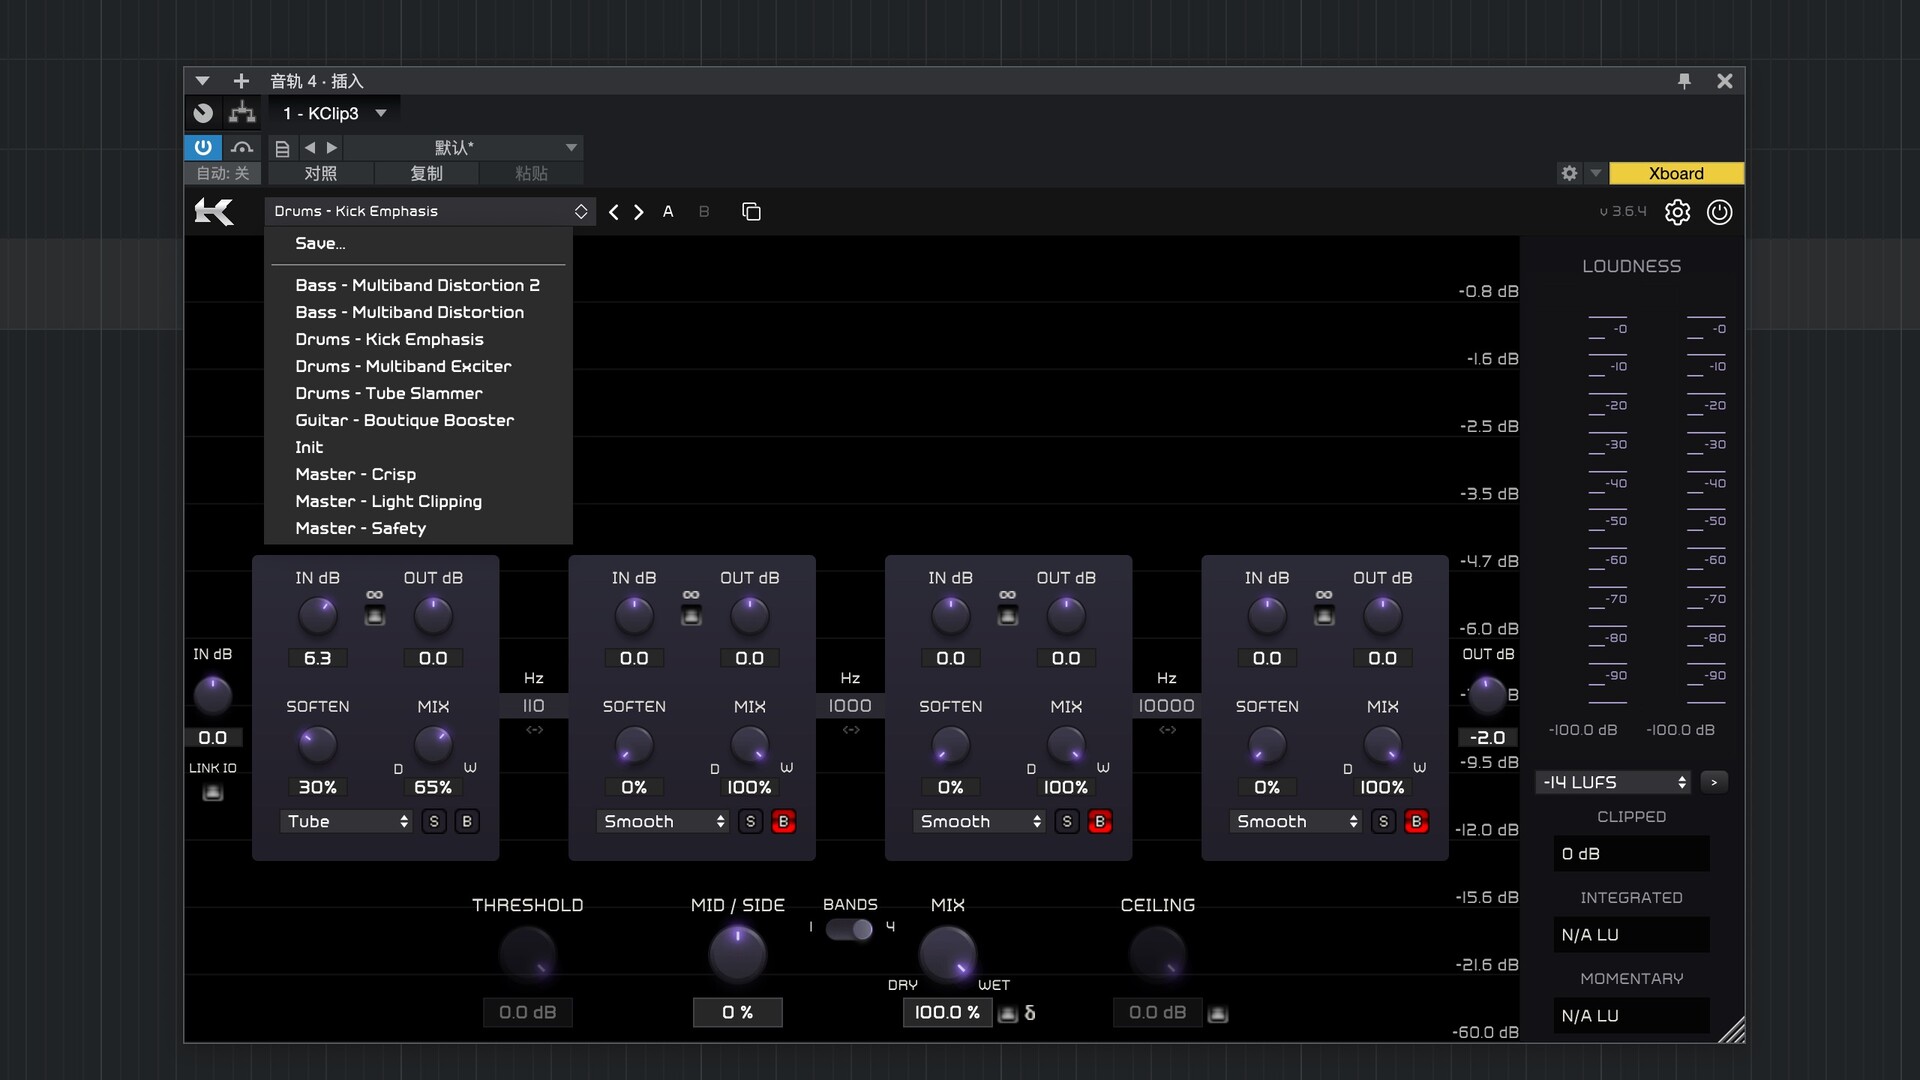Click the Kazrog K logo
This screenshot has height=1080, width=1920.
pos(214,212)
